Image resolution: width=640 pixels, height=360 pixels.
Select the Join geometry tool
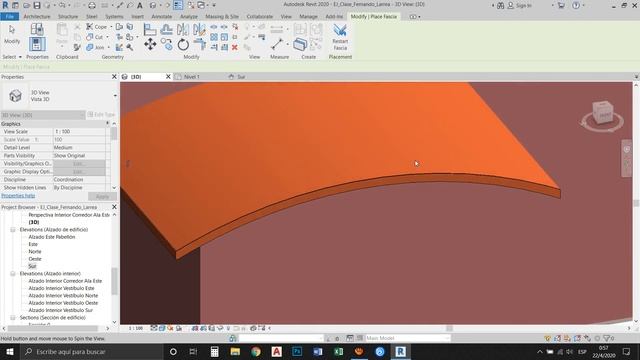pyautogui.click(x=95, y=47)
